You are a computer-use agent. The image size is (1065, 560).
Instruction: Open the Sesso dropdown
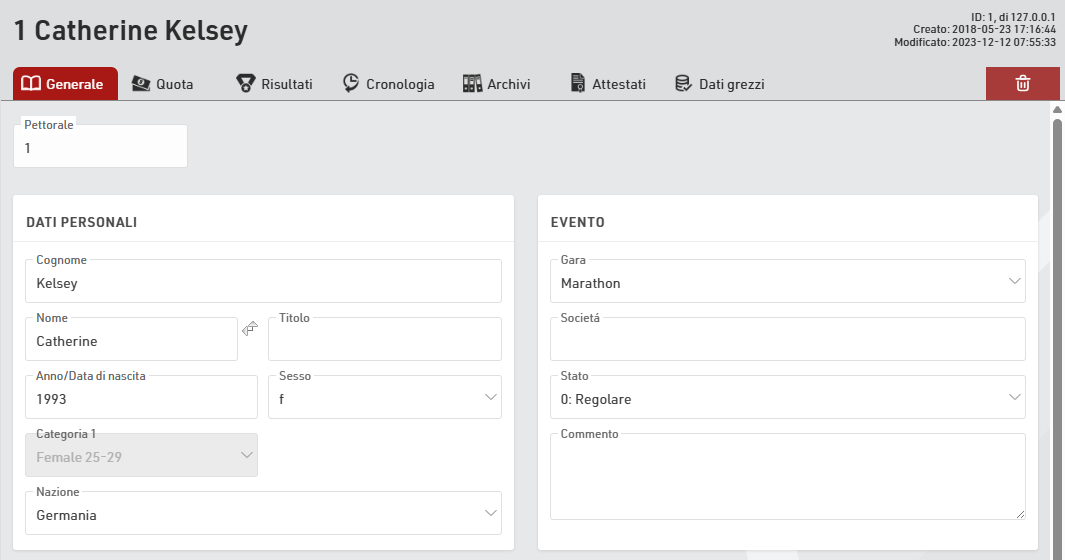coord(384,398)
